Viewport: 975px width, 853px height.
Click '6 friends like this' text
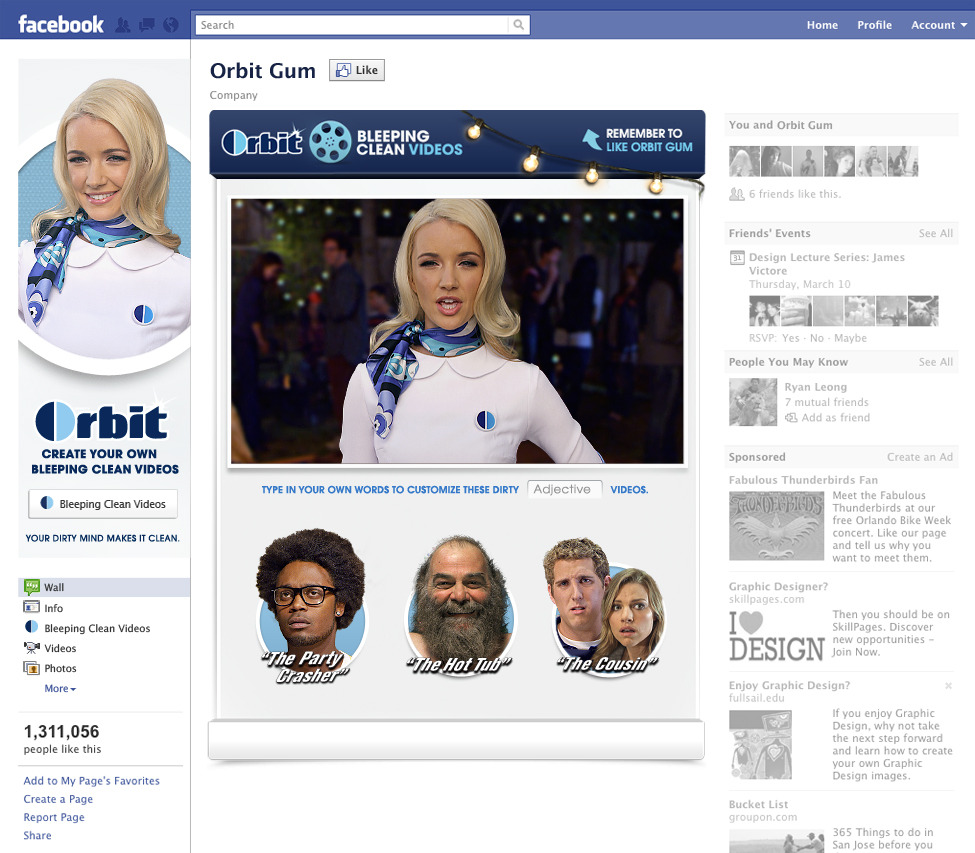(795, 194)
